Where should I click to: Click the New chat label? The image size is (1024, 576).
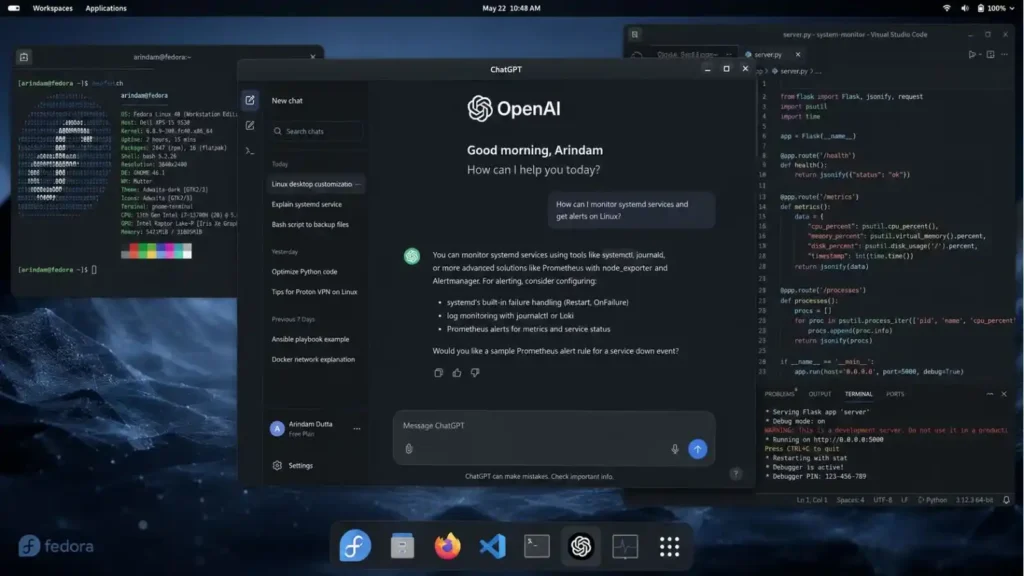click(x=287, y=101)
